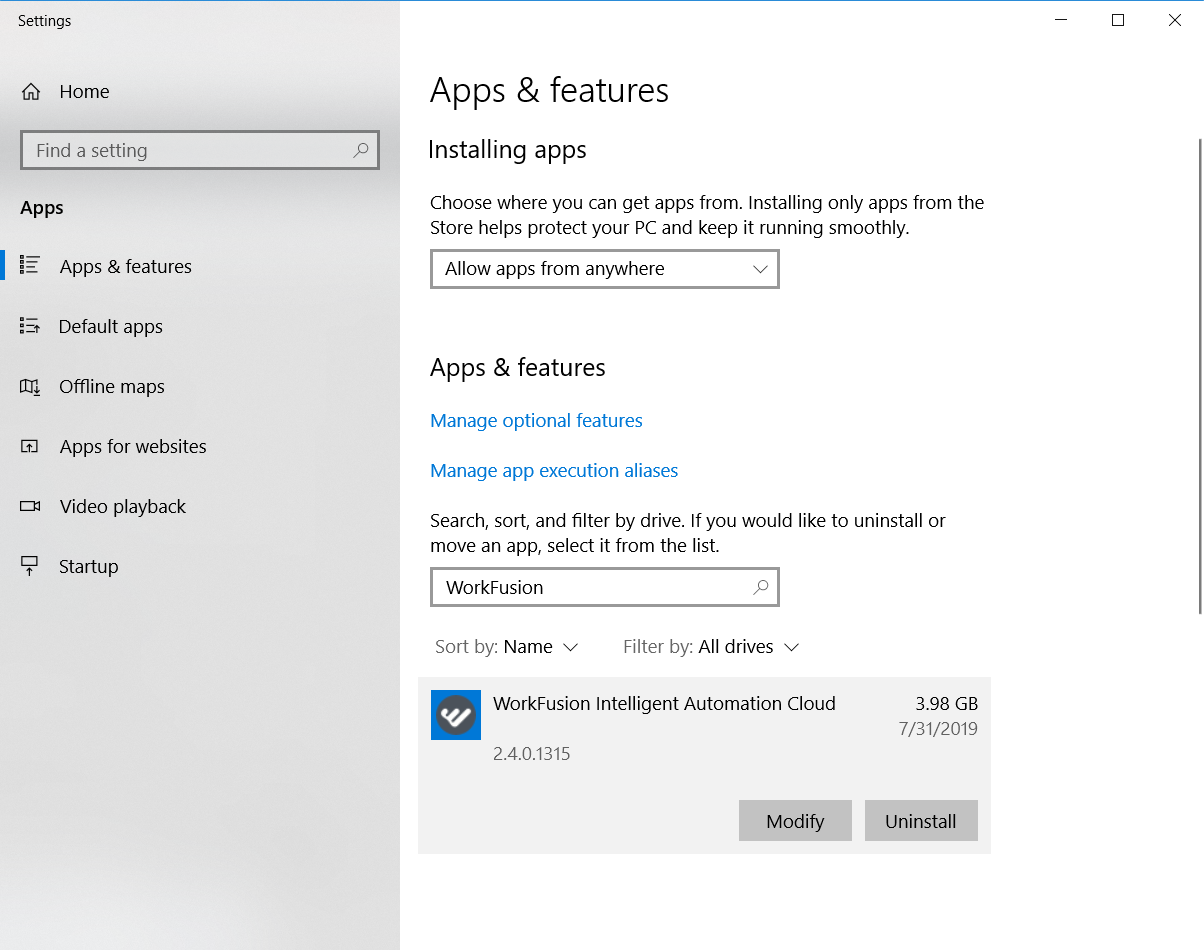Click the Startup sidebar icon
Screen dimensions: 1204x950
point(30,566)
